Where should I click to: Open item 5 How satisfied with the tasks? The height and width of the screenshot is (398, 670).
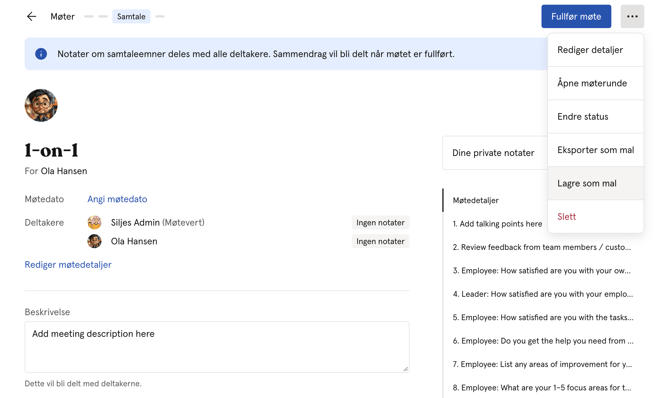click(x=543, y=318)
